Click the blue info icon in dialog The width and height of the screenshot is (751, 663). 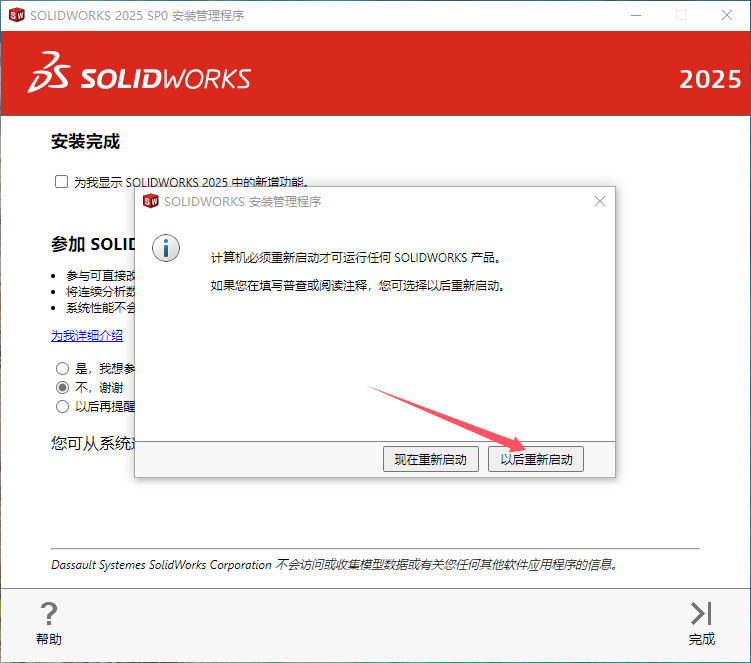point(165,248)
